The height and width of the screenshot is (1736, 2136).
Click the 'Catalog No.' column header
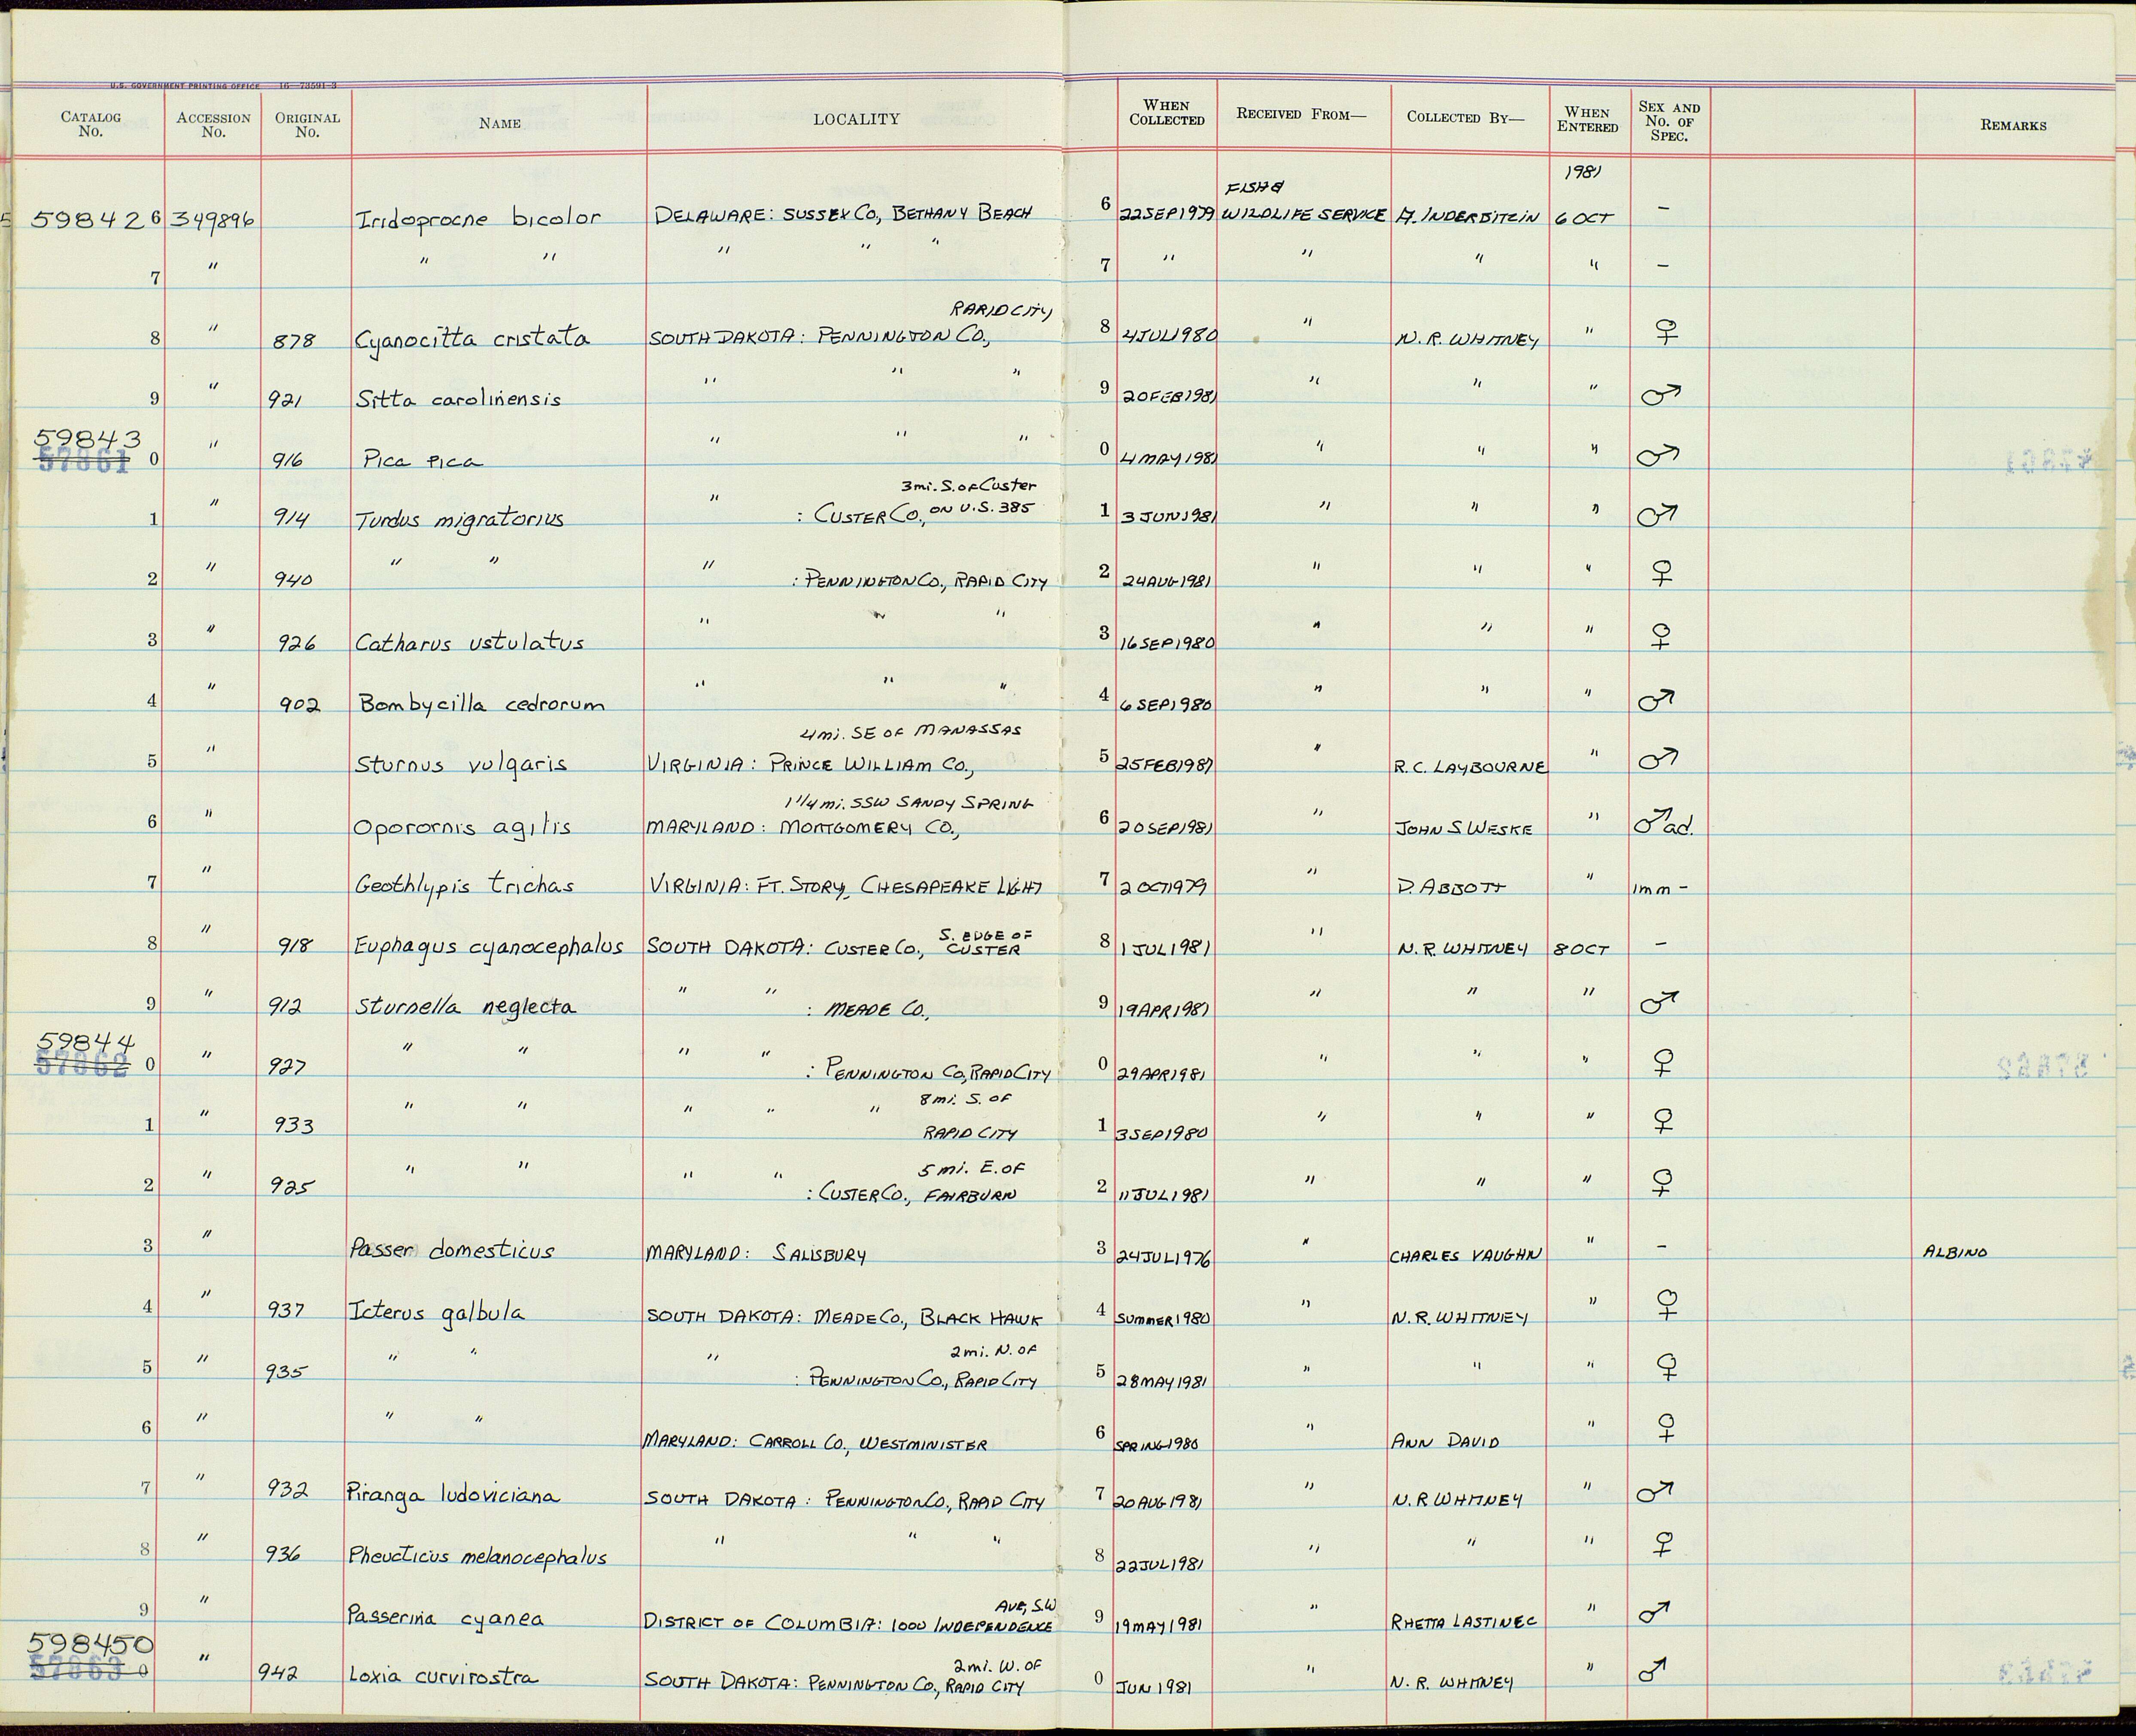90,124
